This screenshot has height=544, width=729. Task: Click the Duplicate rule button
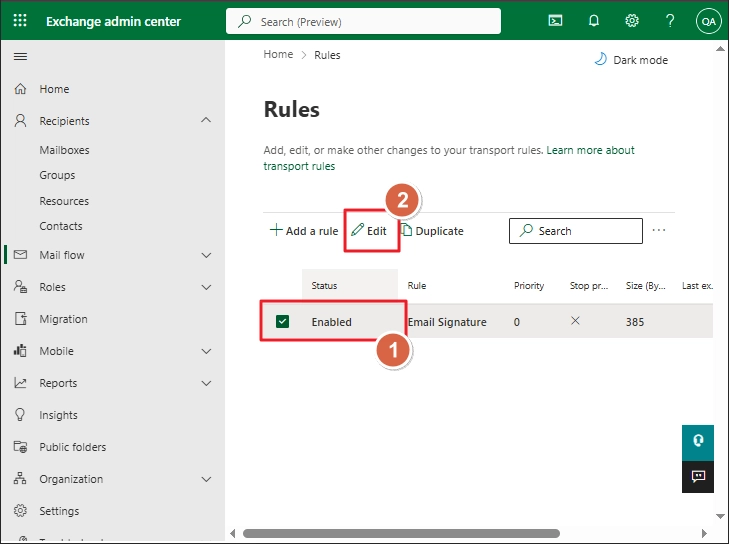pos(433,231)
